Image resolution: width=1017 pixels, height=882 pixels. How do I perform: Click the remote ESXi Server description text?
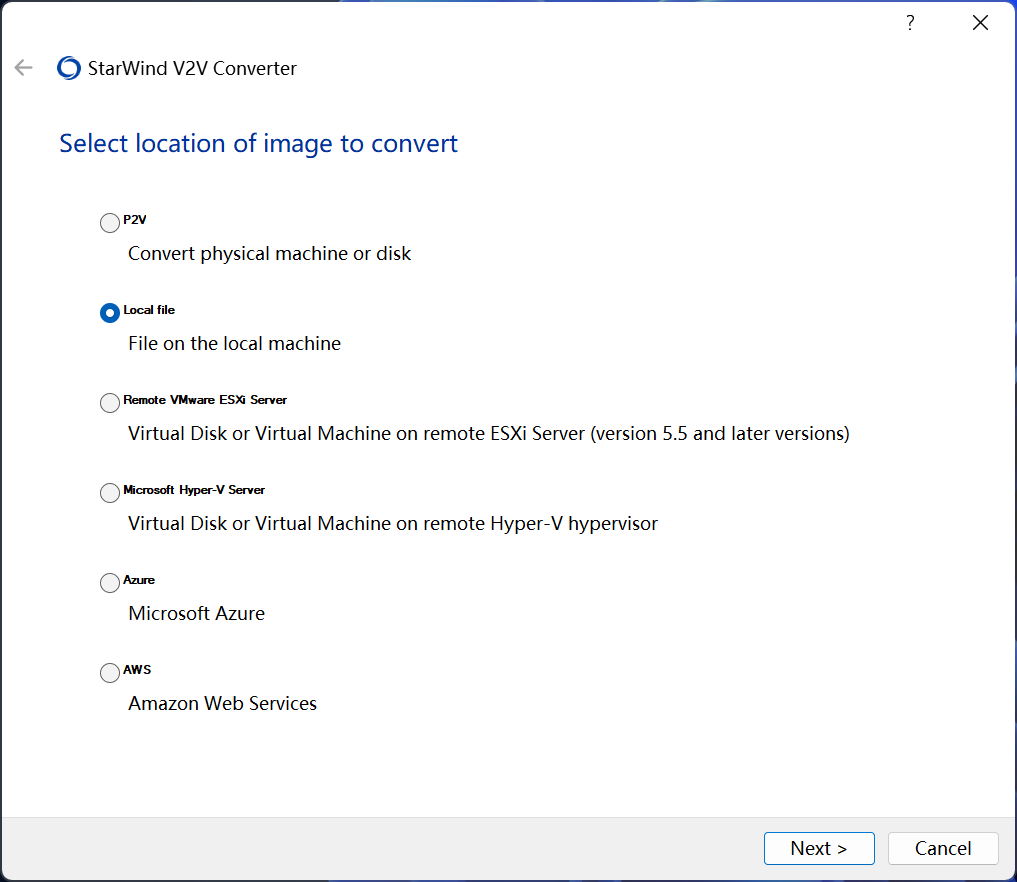coord(488,434)
